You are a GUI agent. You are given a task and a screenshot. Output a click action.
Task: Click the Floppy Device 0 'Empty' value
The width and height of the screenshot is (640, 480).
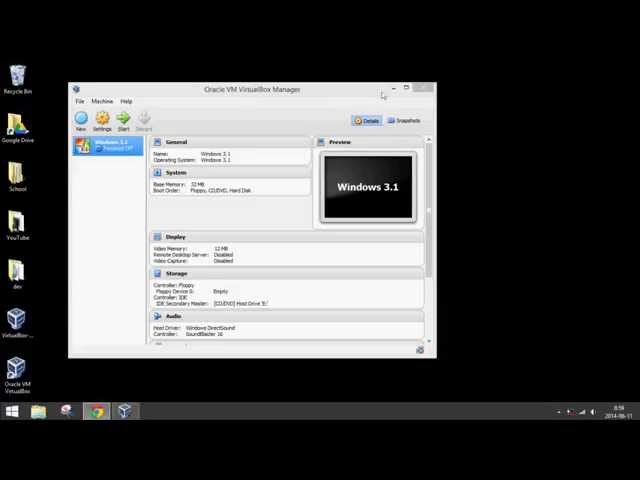pos(220,291)
